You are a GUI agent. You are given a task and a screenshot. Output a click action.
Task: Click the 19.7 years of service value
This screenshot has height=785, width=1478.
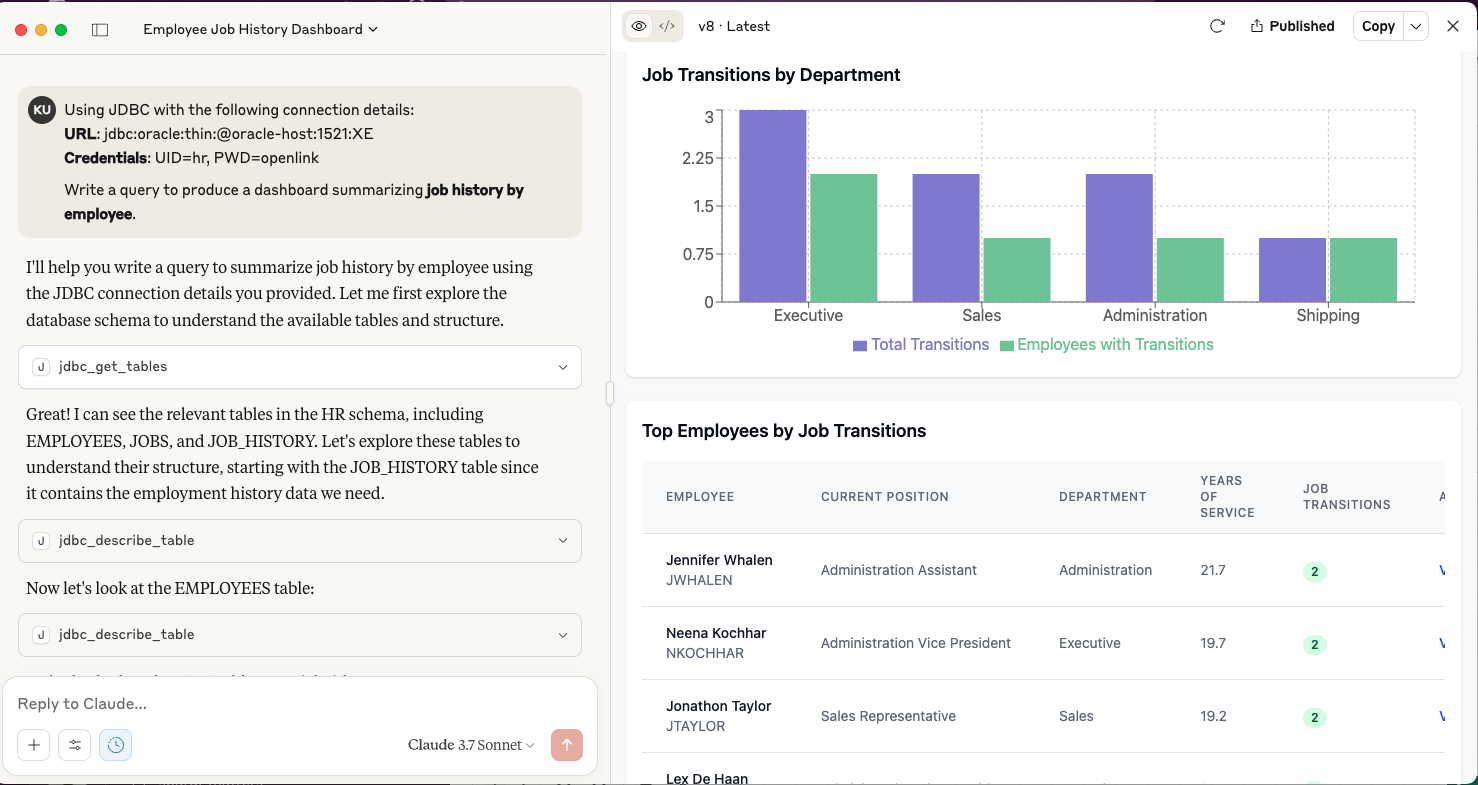click(x=1213, y=643)
